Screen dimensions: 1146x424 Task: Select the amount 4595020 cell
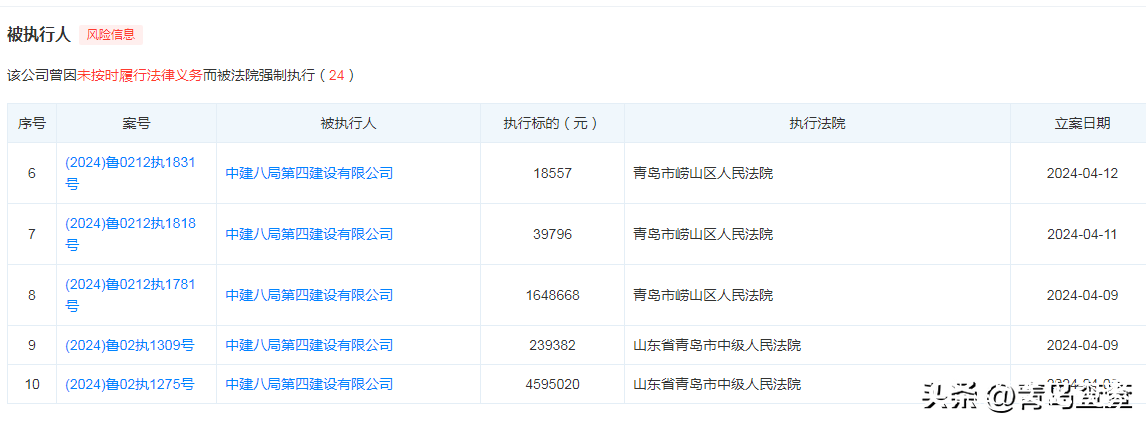[x=552, y=384]
